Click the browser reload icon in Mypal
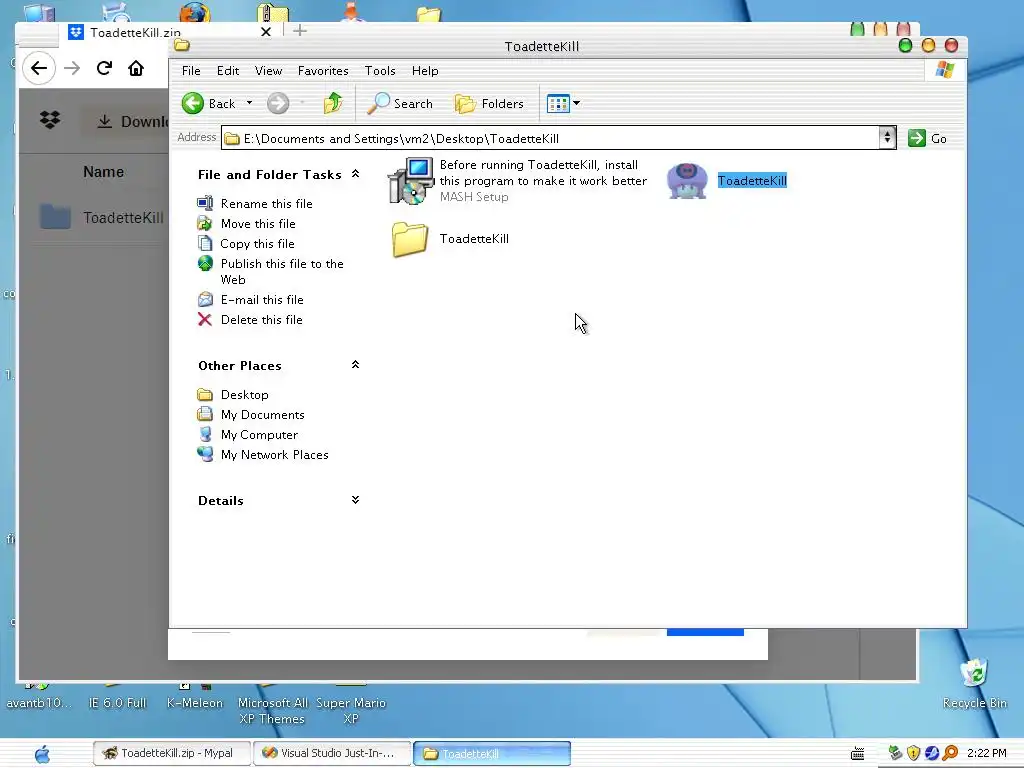This screenshot has height=768, width=1024. pyautogui.click(x=104, y=68)
